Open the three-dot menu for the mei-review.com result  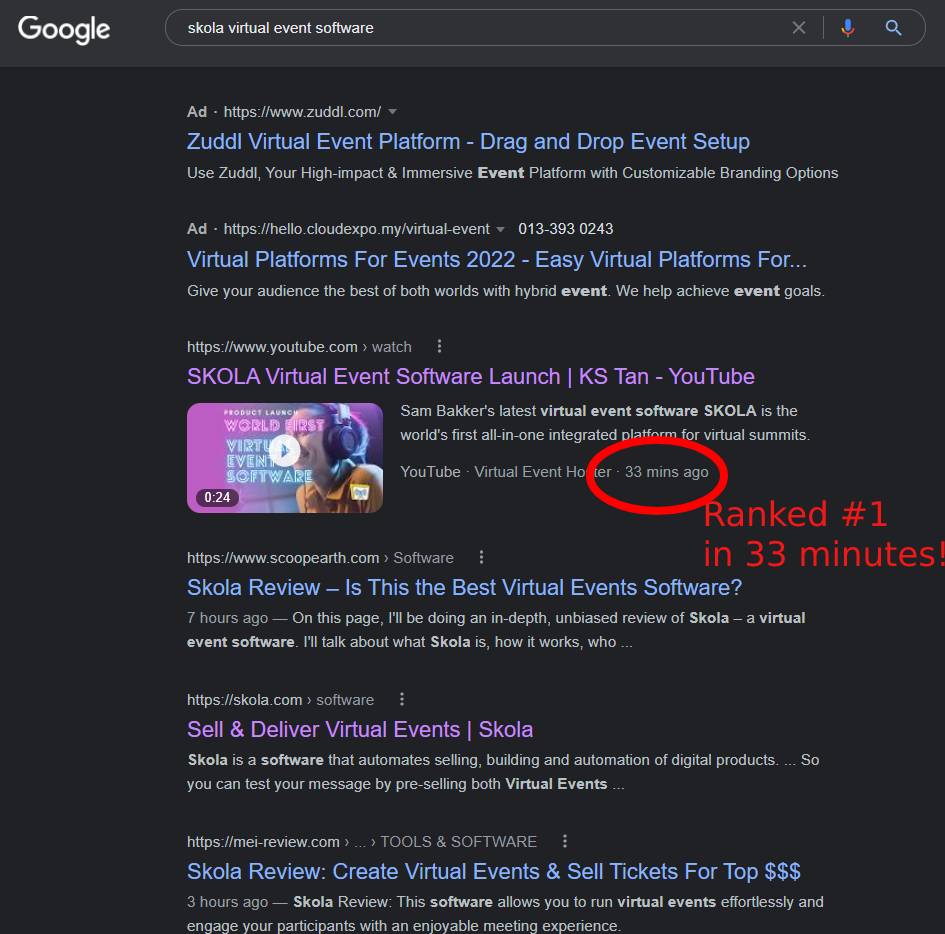pyautogui.click(x=565, y=841)
